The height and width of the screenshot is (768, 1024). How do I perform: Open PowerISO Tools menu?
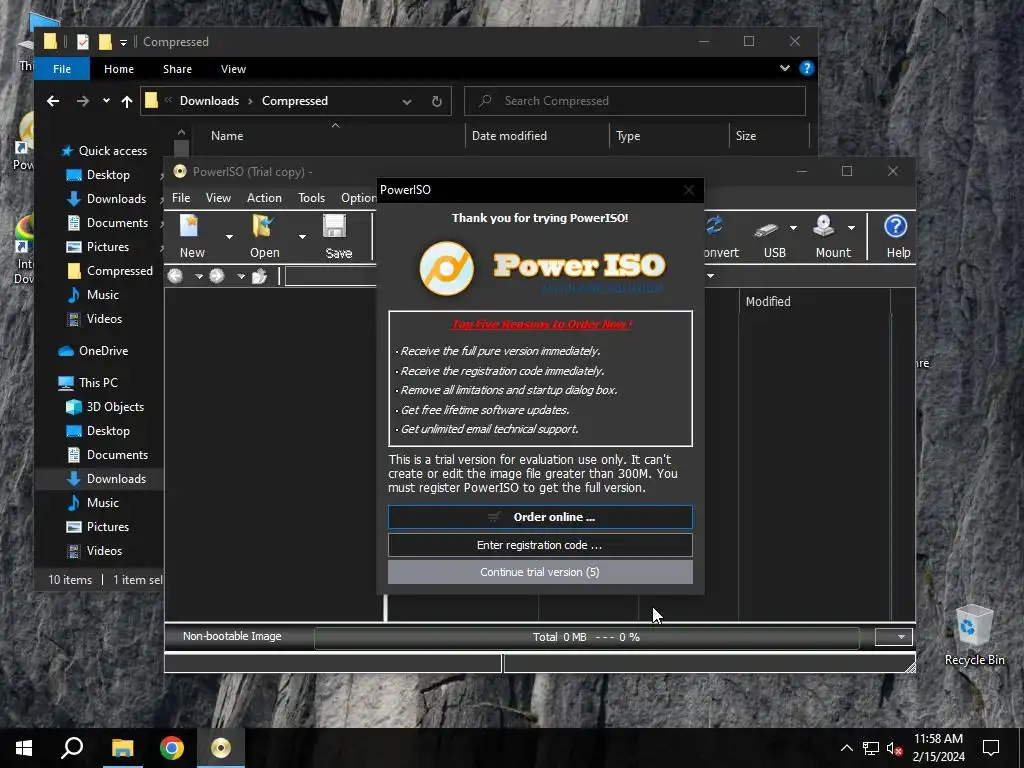coord(312,198)
